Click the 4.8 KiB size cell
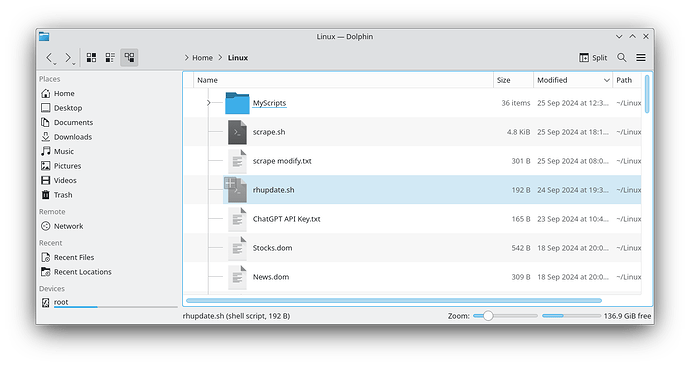This screenshot has height=367, width=690. click(518, 132)
